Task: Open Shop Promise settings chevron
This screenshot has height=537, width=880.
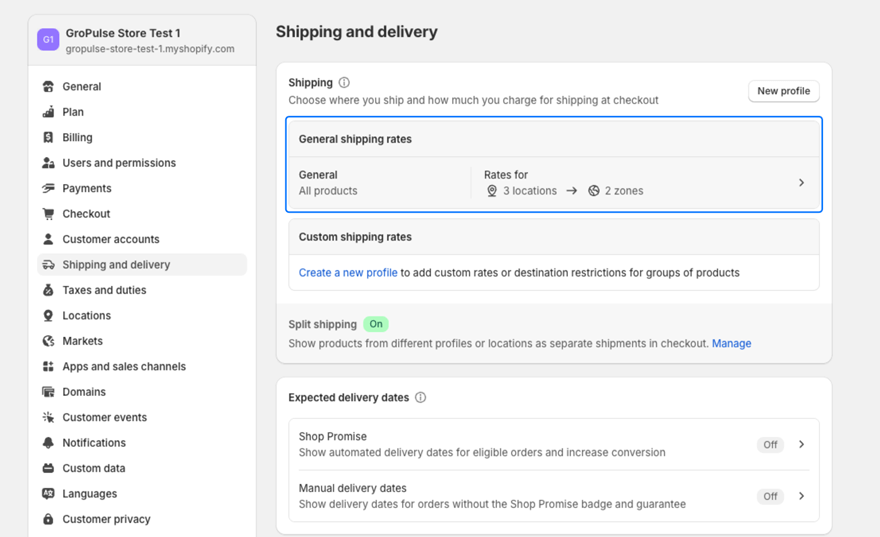Action: point(801,445)
